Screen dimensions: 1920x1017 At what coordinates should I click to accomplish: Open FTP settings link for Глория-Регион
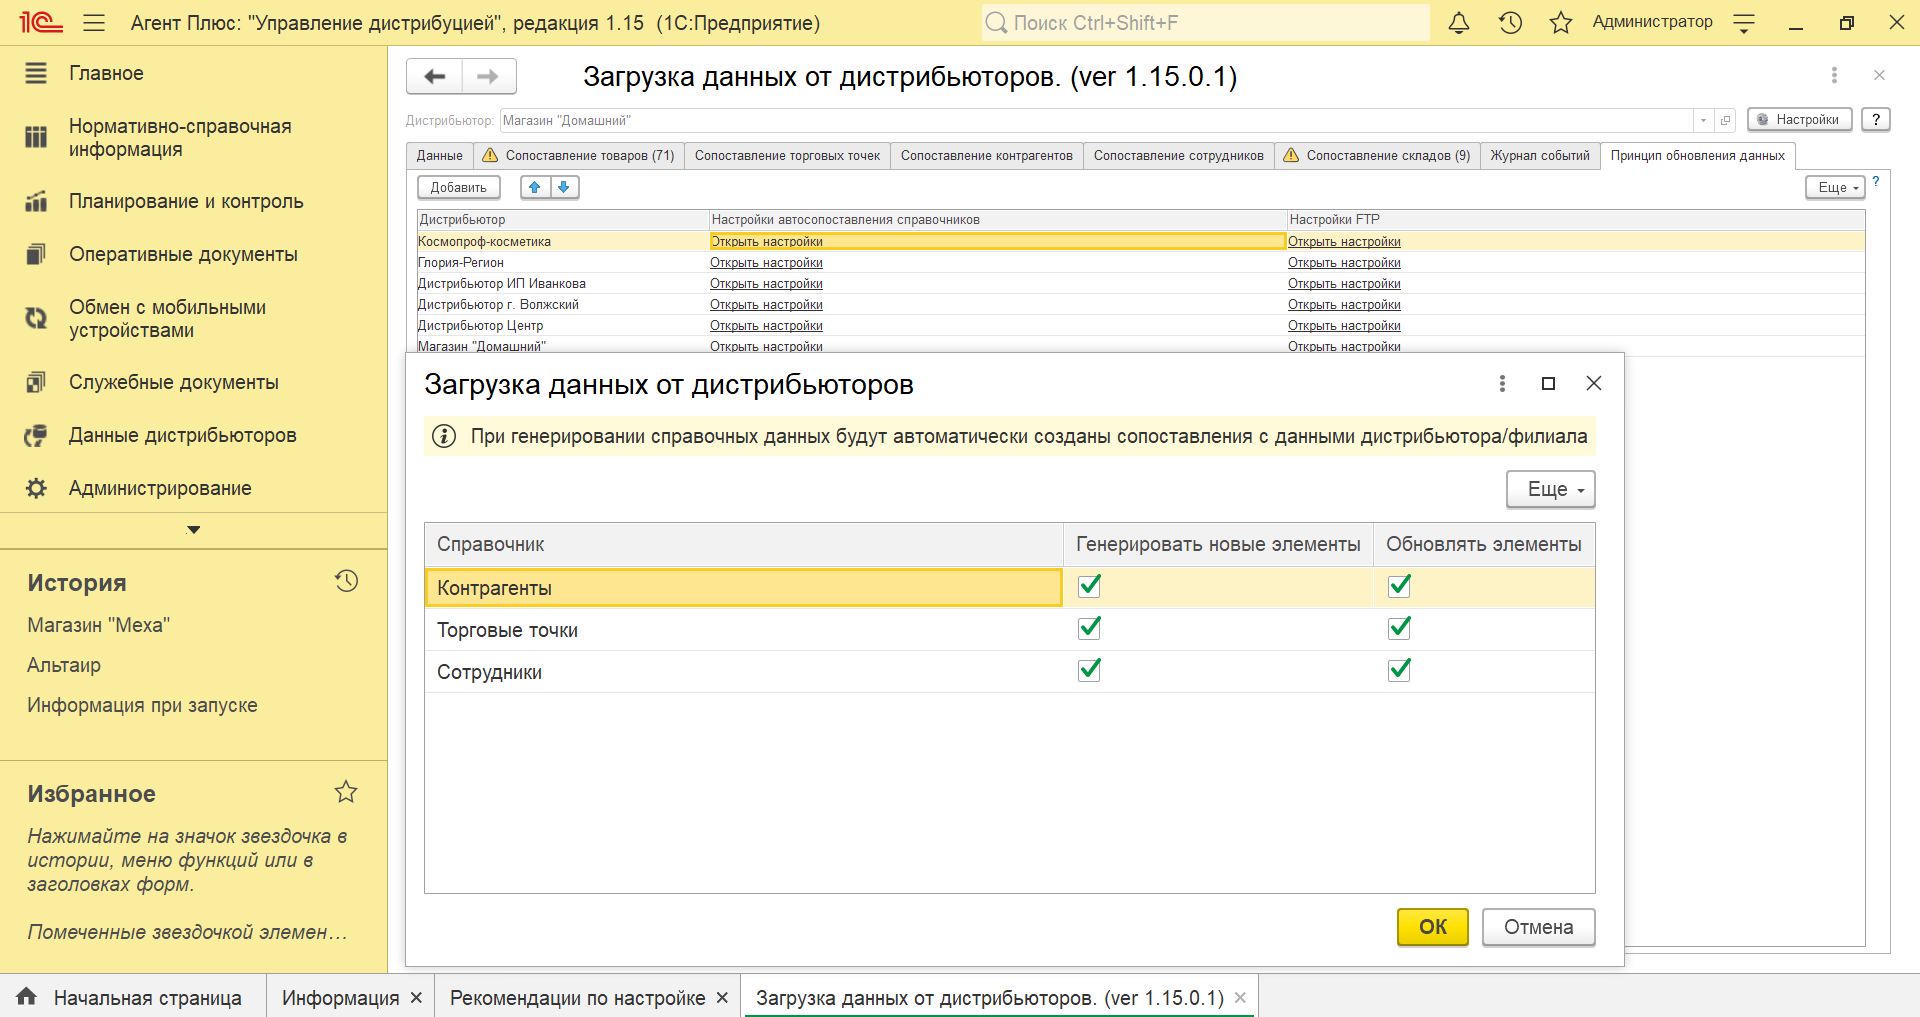pyautogui.click(x=1344, y=262)
